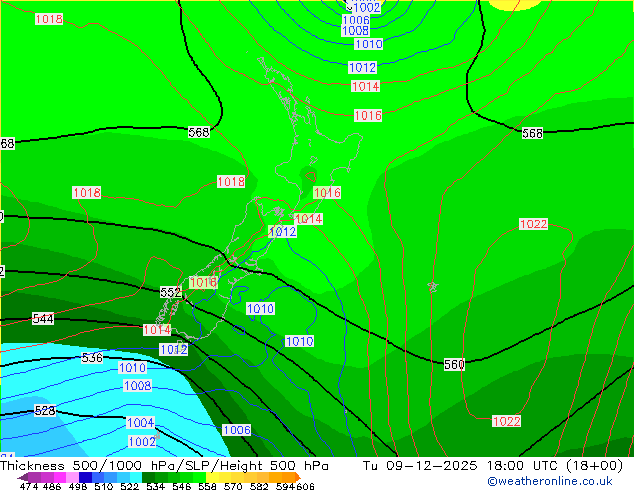Click the black 544 height contour label
The height and width of the screenshot is (490, 634).
43,319
